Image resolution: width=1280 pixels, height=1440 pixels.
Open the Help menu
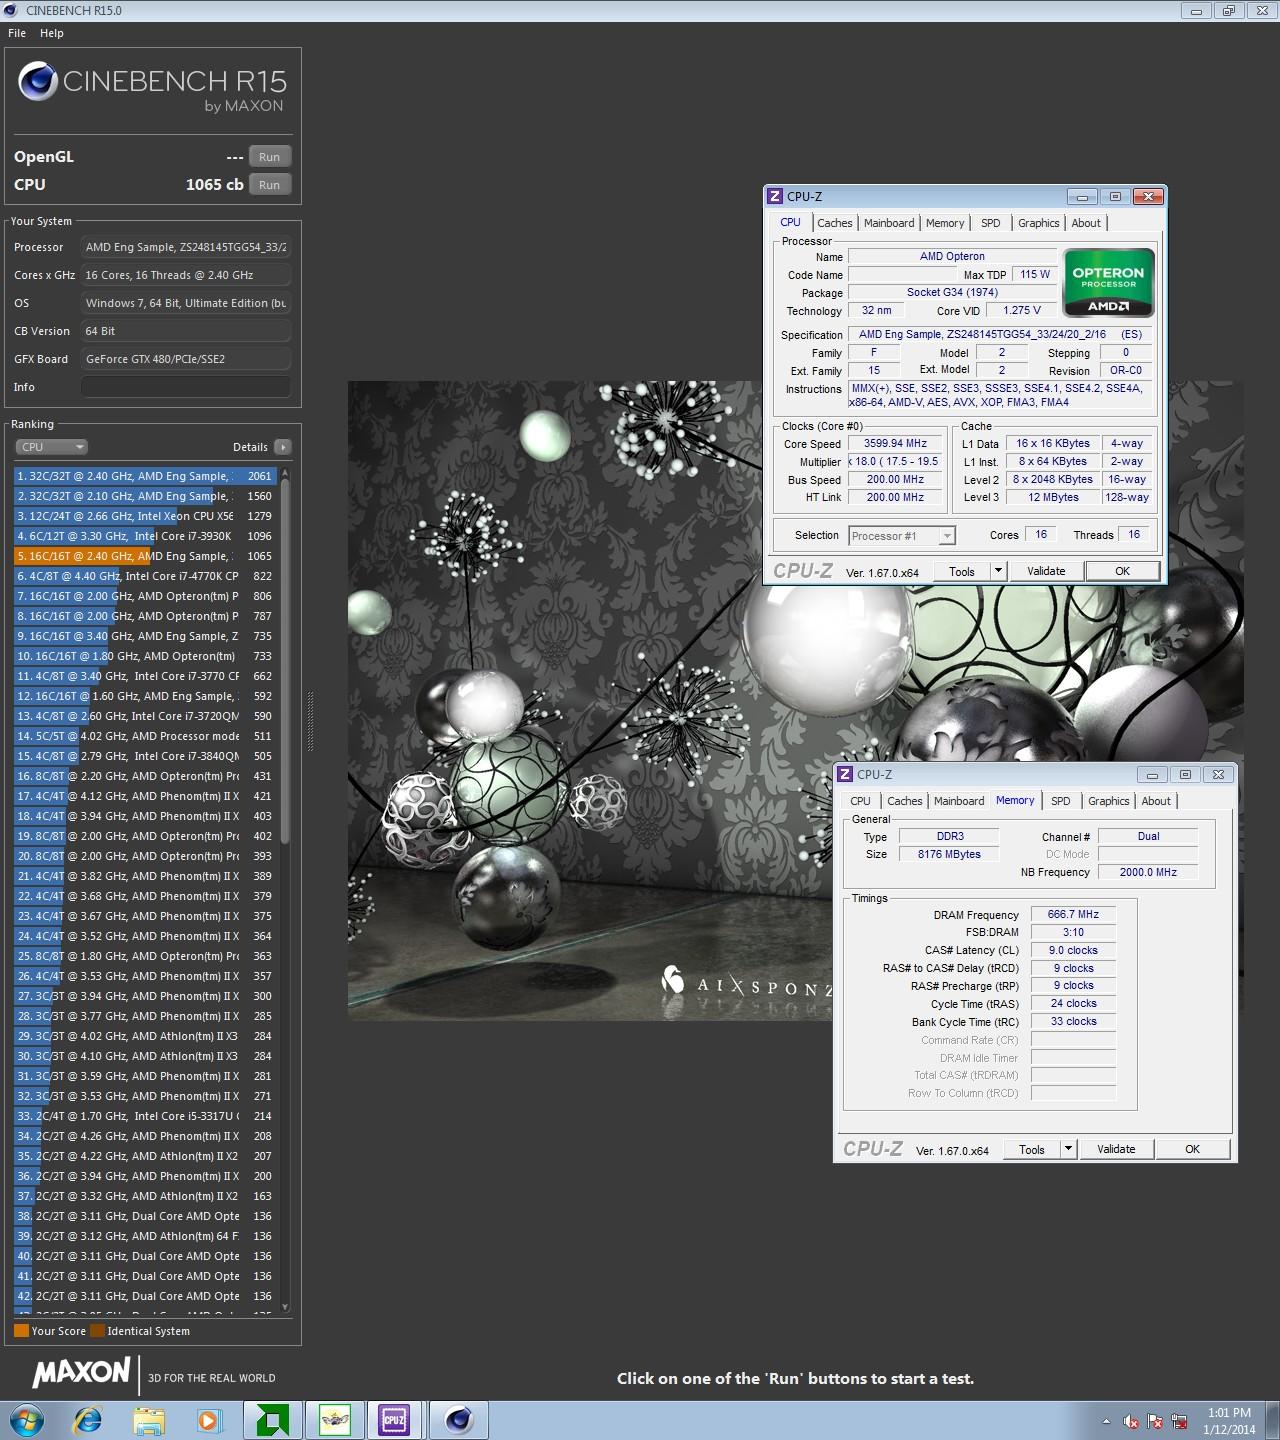tap(52, 33)
